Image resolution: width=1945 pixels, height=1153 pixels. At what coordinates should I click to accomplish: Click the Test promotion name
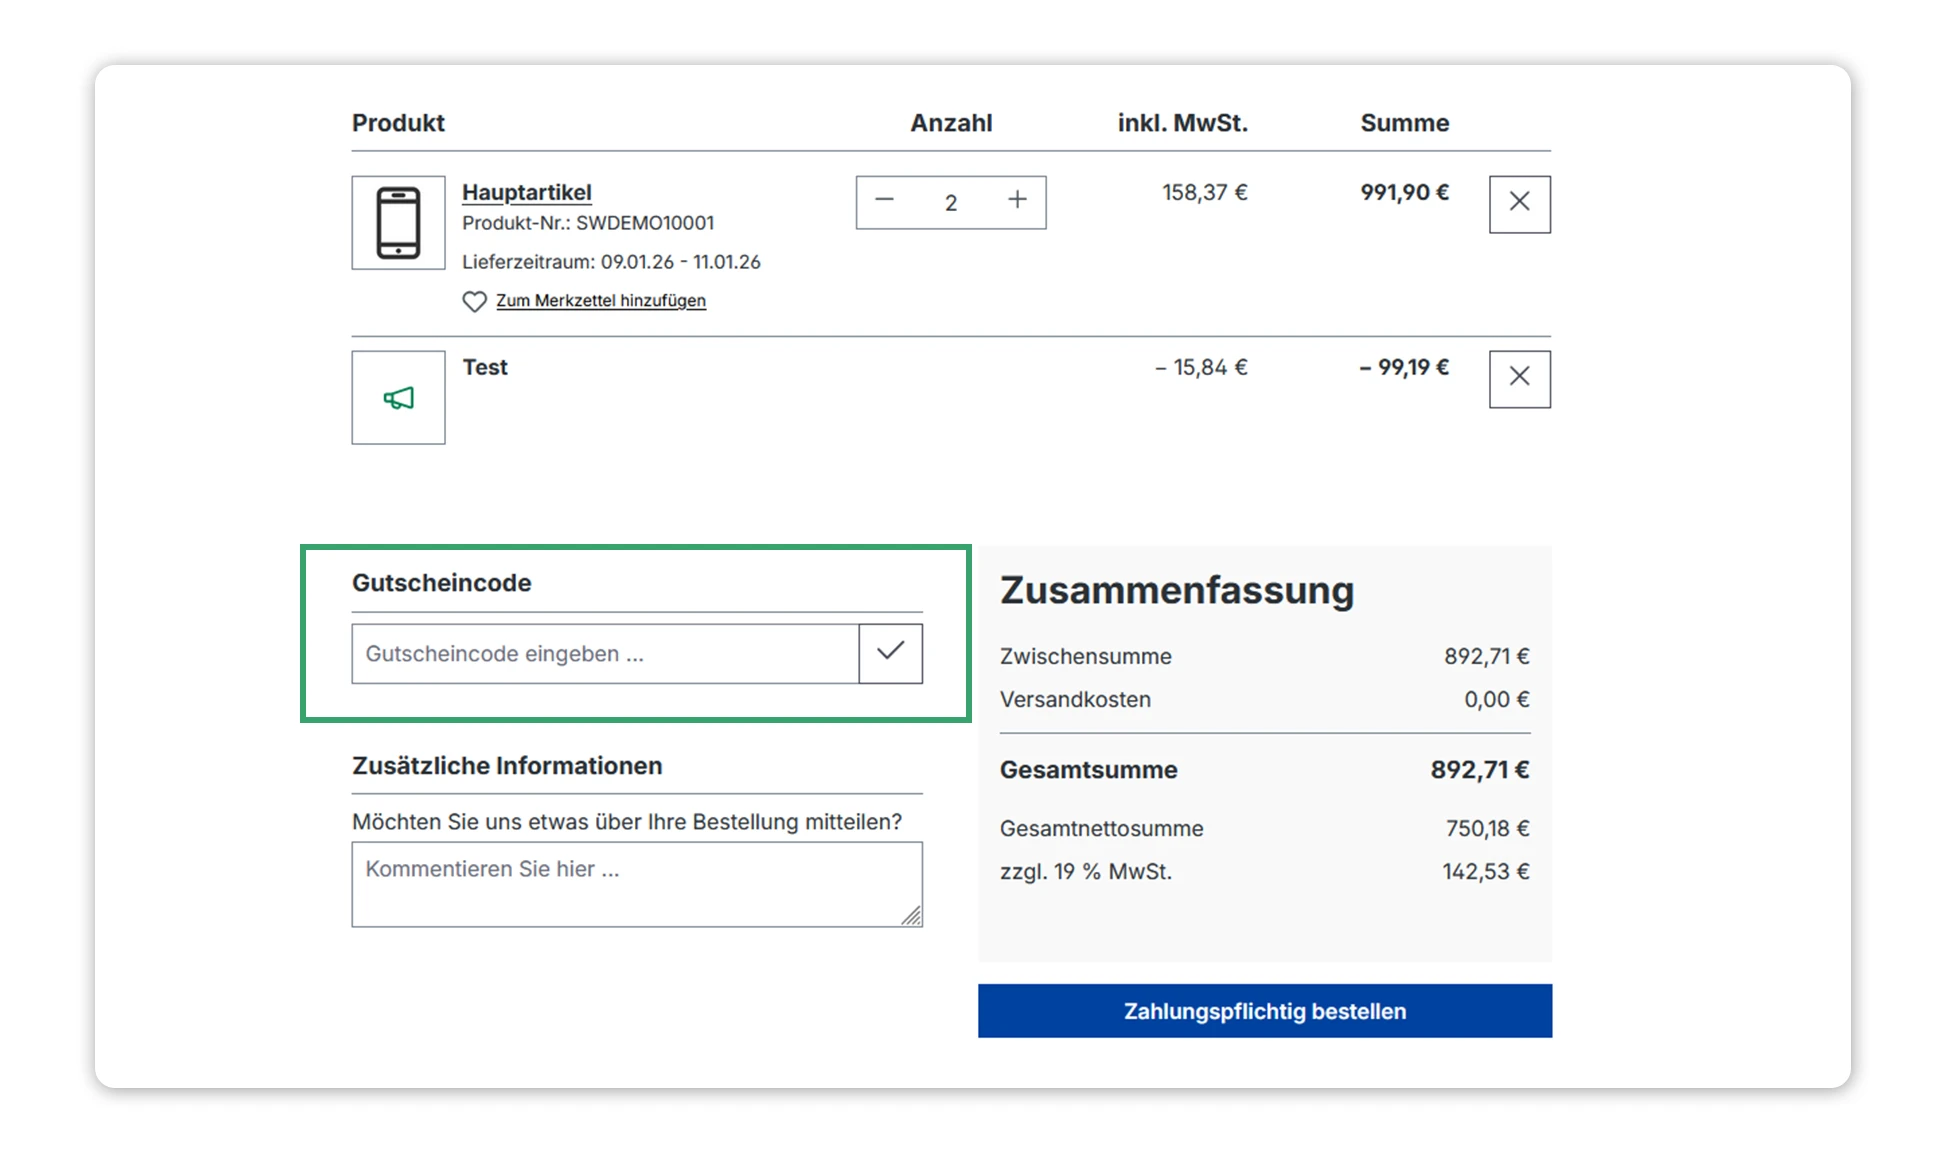[485, 367]
